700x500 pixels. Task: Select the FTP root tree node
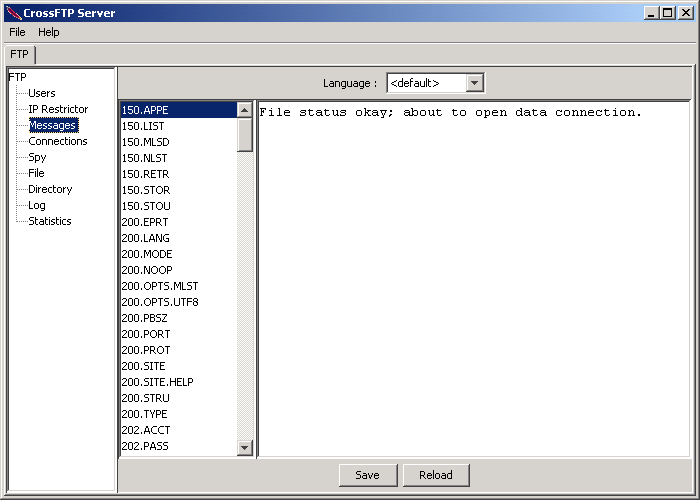point(17,77)
